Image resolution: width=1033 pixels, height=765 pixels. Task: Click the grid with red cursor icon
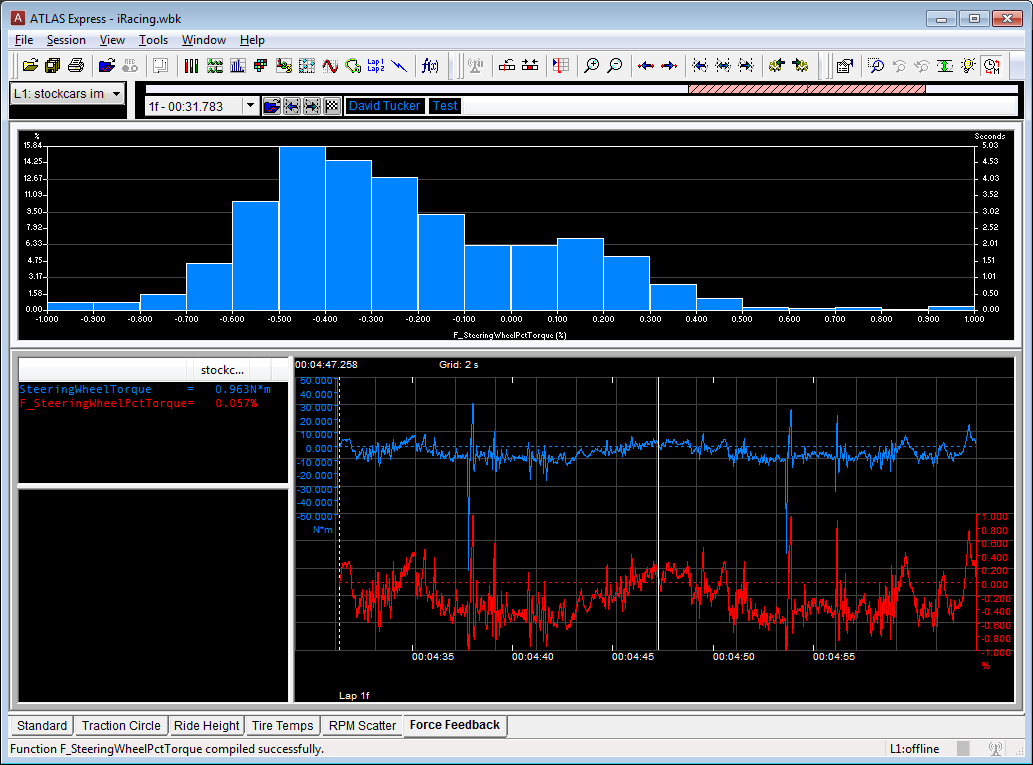[561, 65]
